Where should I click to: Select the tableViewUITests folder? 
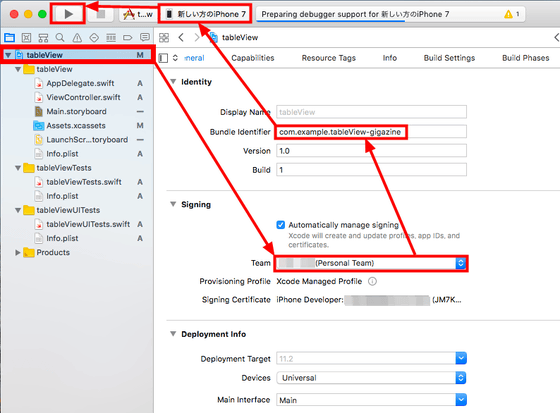coord(62,210)
